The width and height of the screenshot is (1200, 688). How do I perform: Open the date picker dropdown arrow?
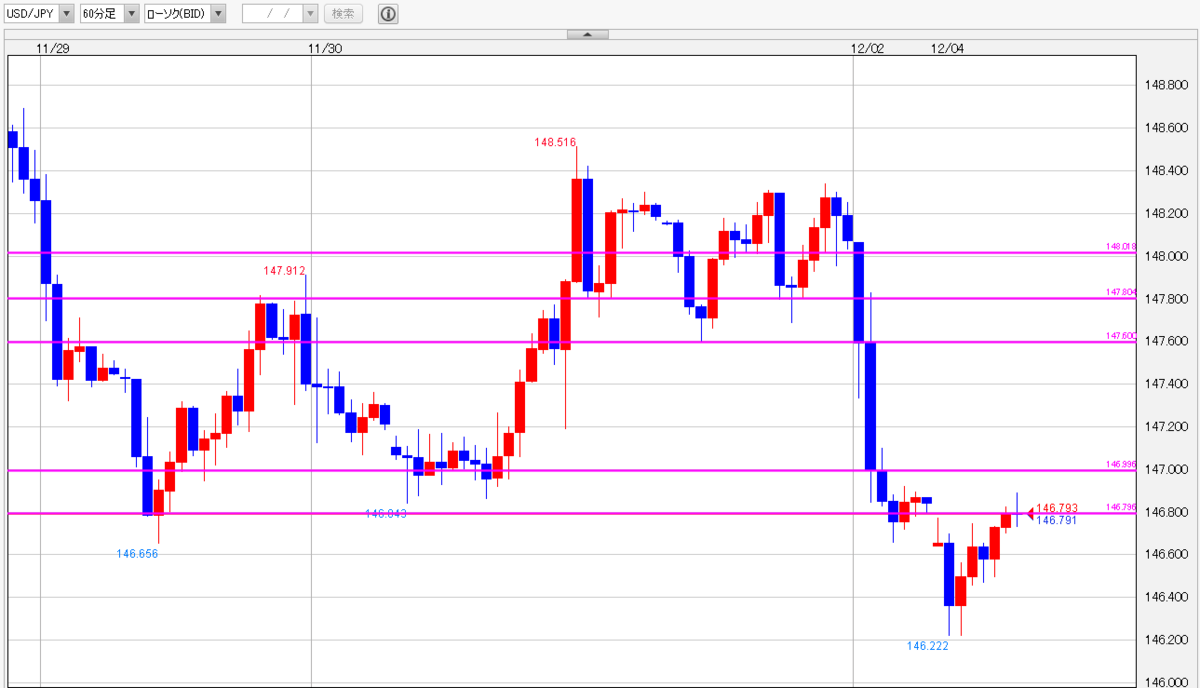(310, 14)
